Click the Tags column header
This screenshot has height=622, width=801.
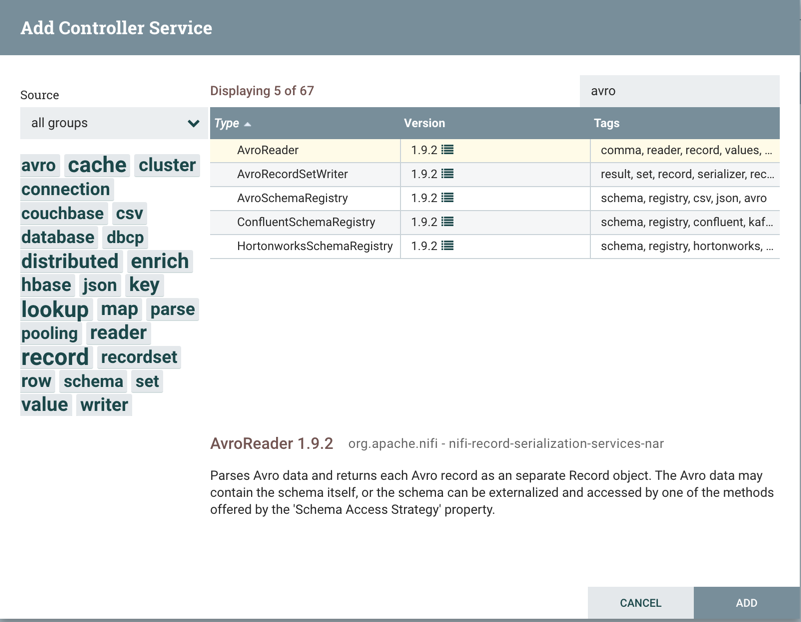(x=606, y=123)
